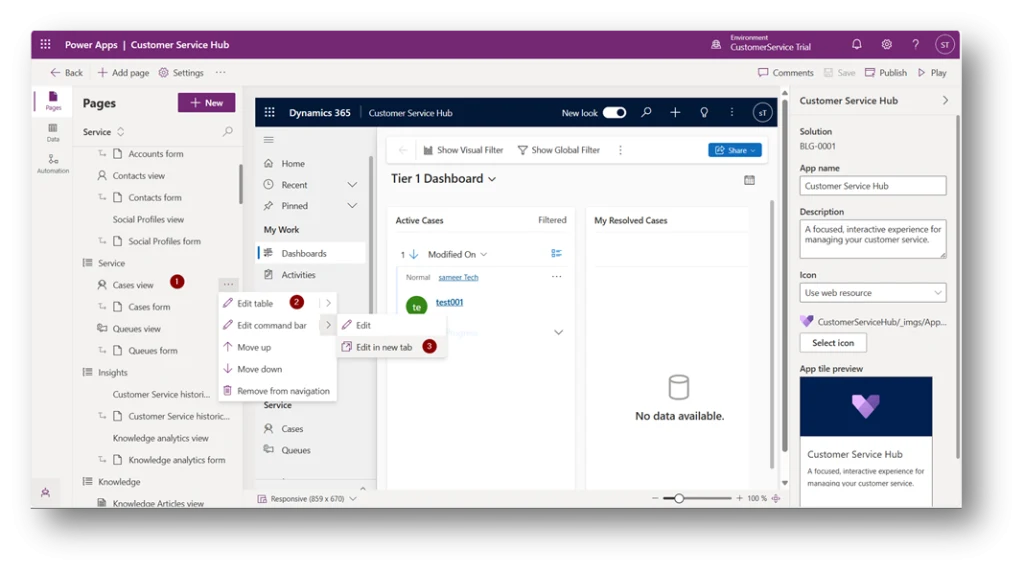
Task: Select Move down in context menu
Action: tap(259, 368)
